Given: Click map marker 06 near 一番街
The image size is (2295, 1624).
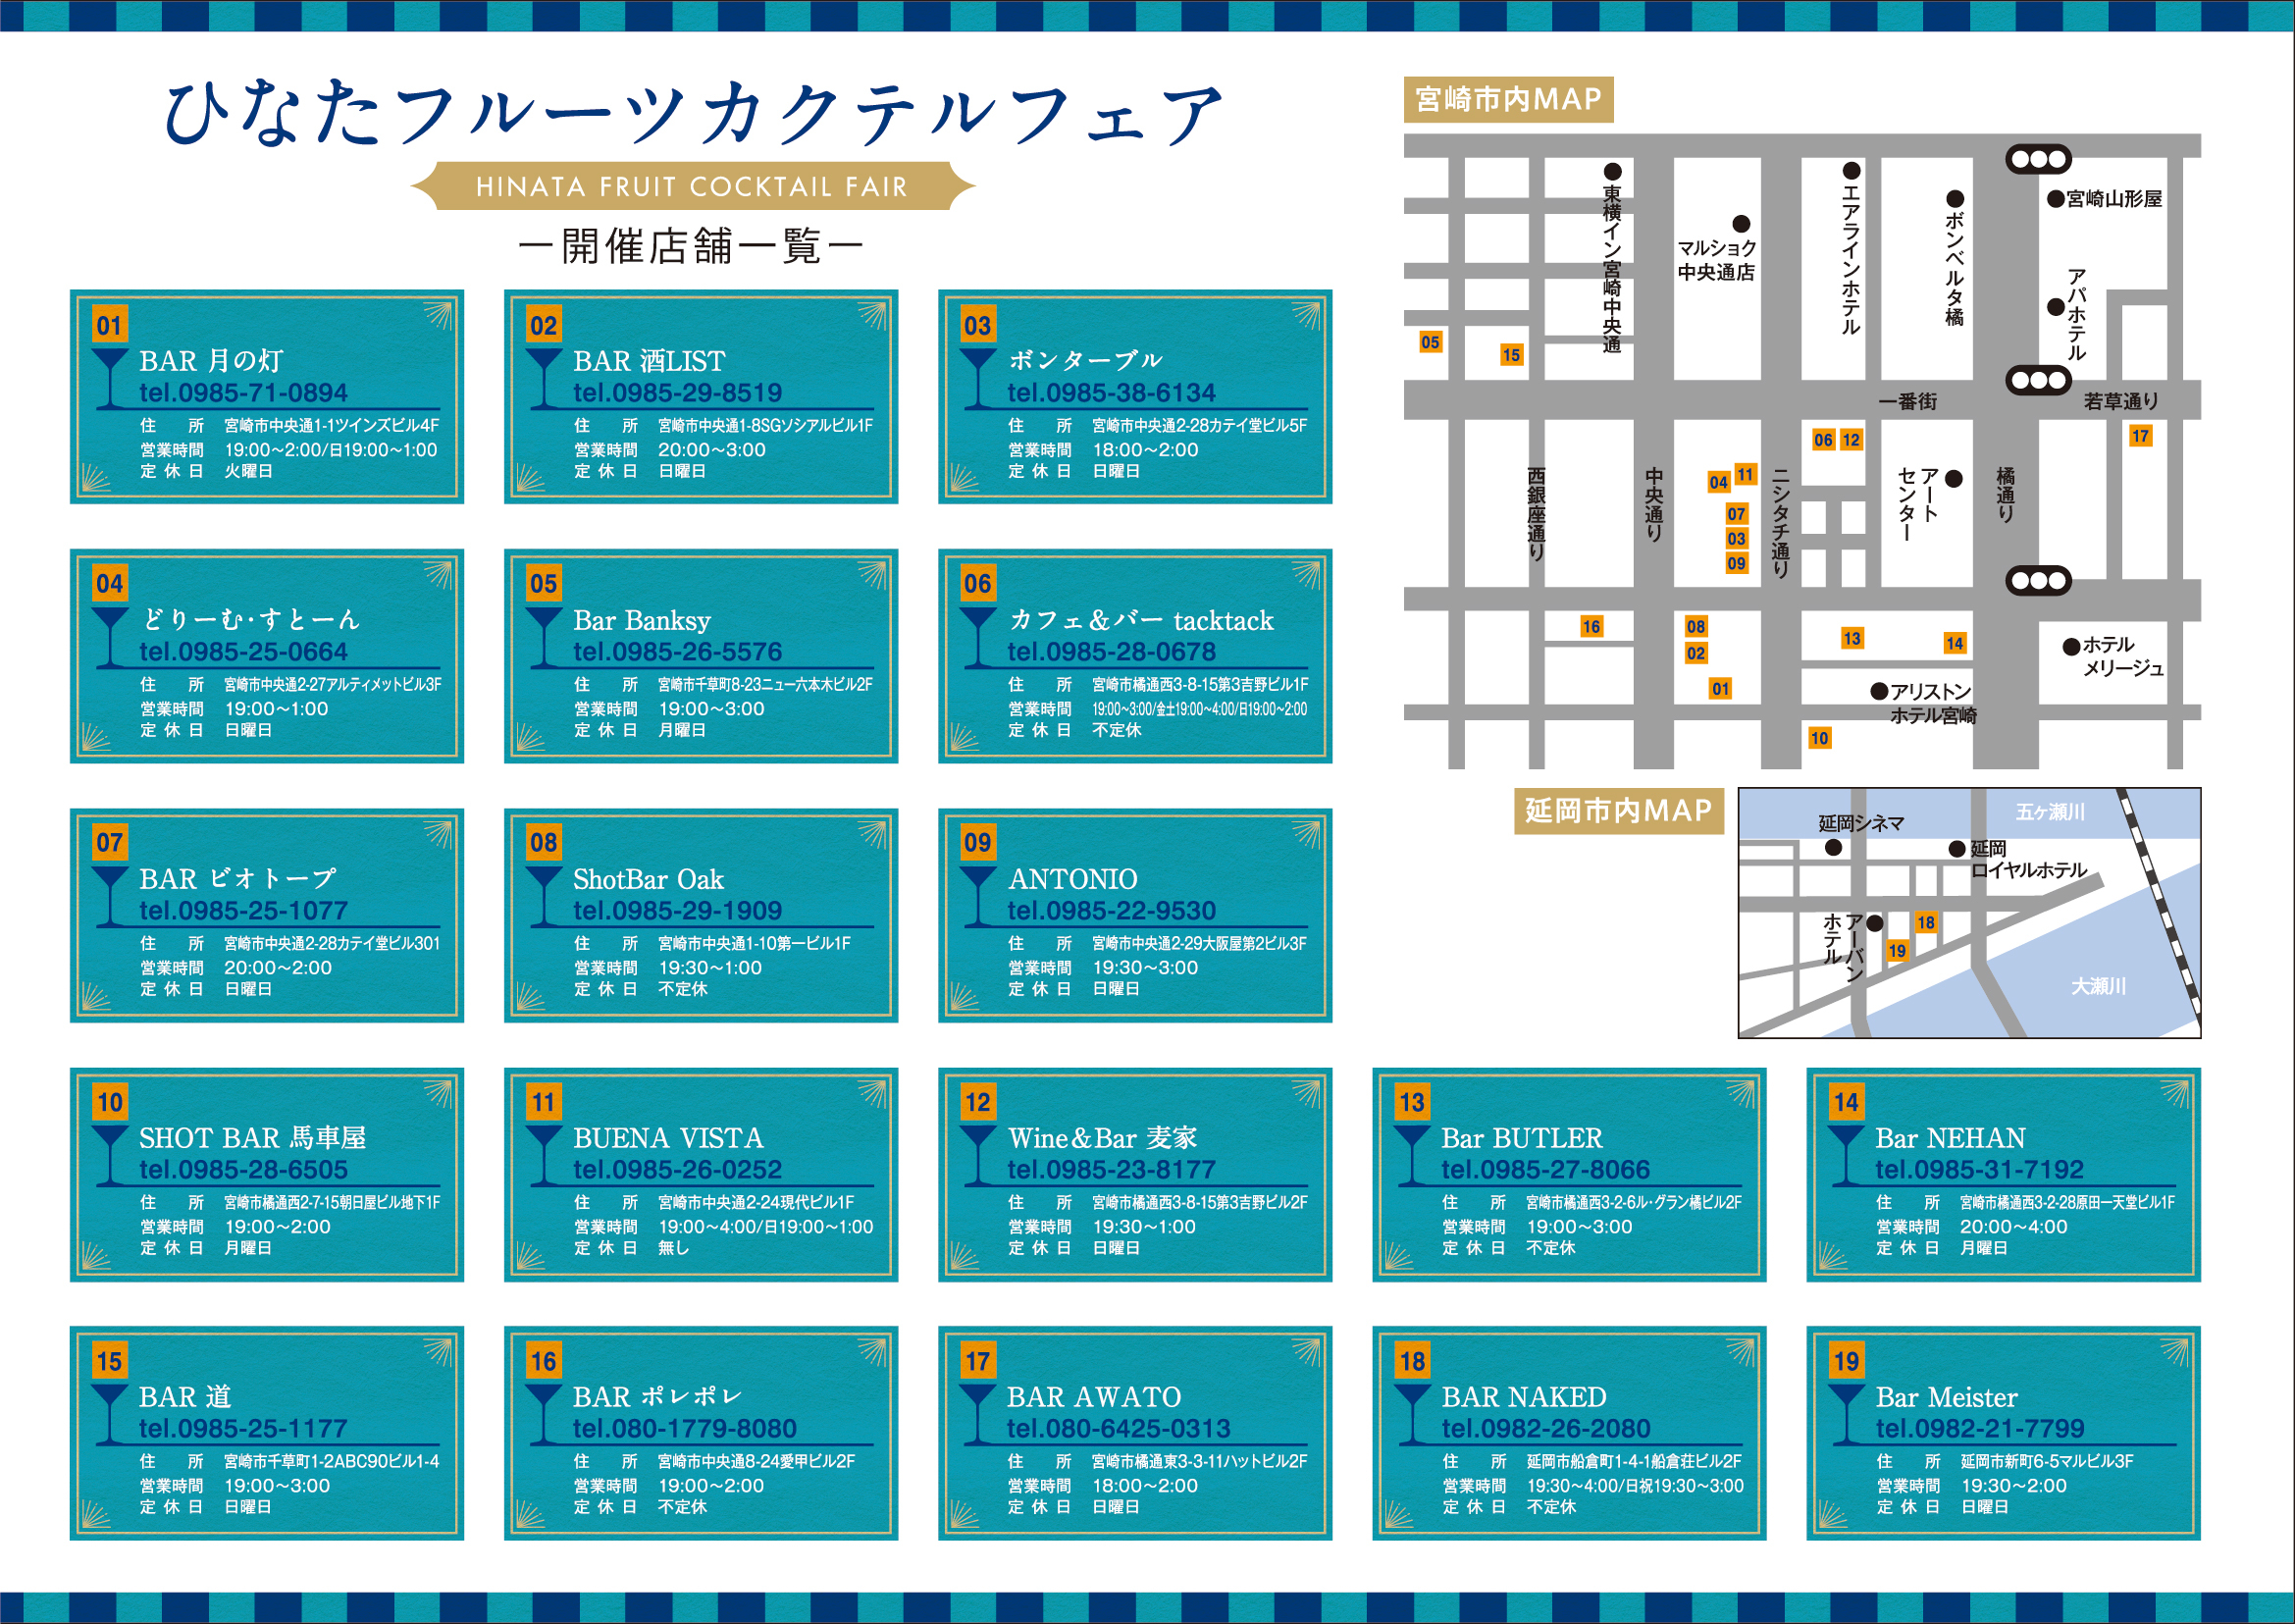Looking at the screenshot, I should [1823, 439].
